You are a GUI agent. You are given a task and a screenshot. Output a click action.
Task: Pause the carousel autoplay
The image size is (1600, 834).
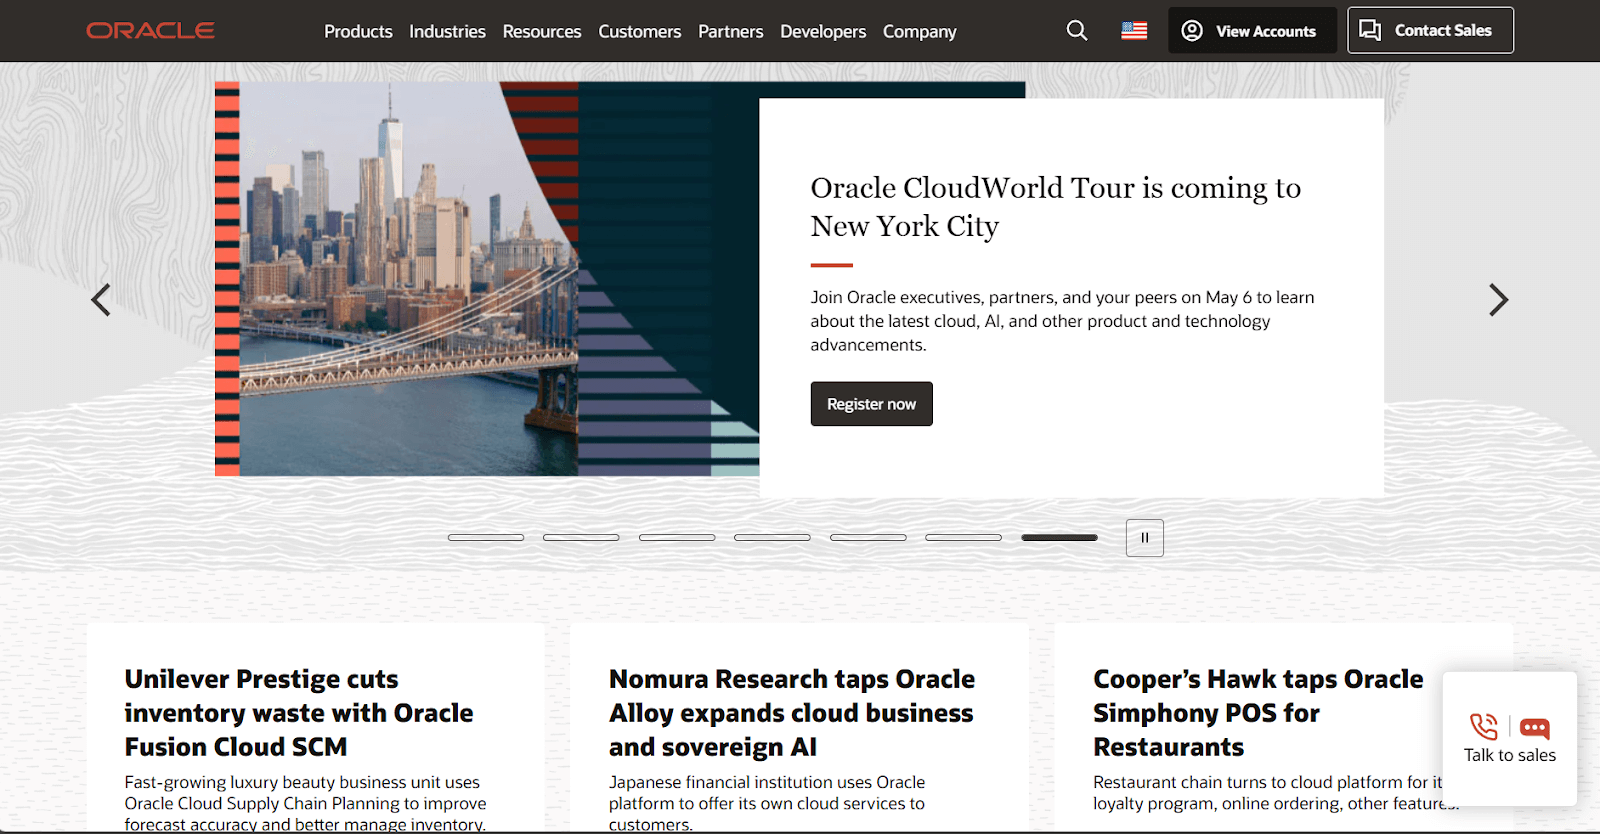(x=1144, y=538)
